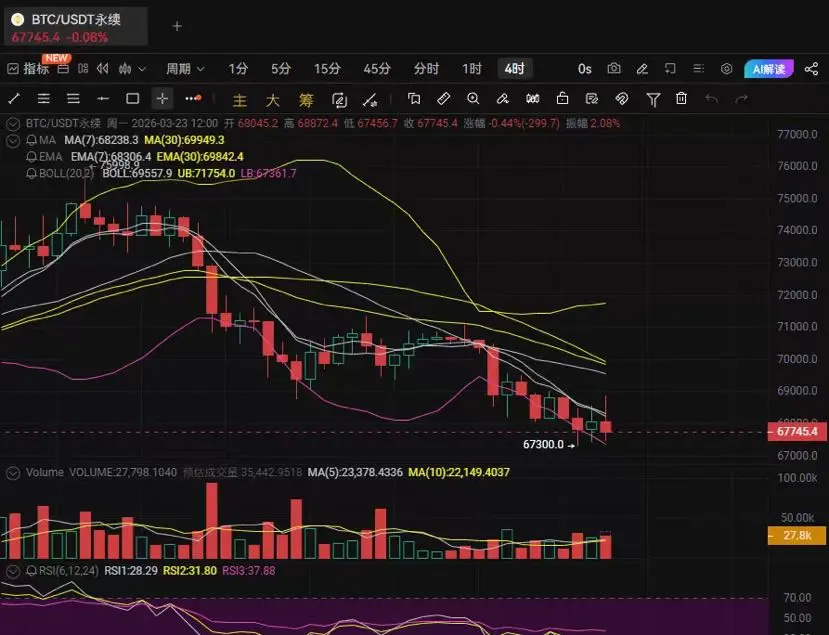This screenshot has height=635, width=829.
Task: Click the MA(7):68238.3 legend value
Action: [x=102, y=140]
